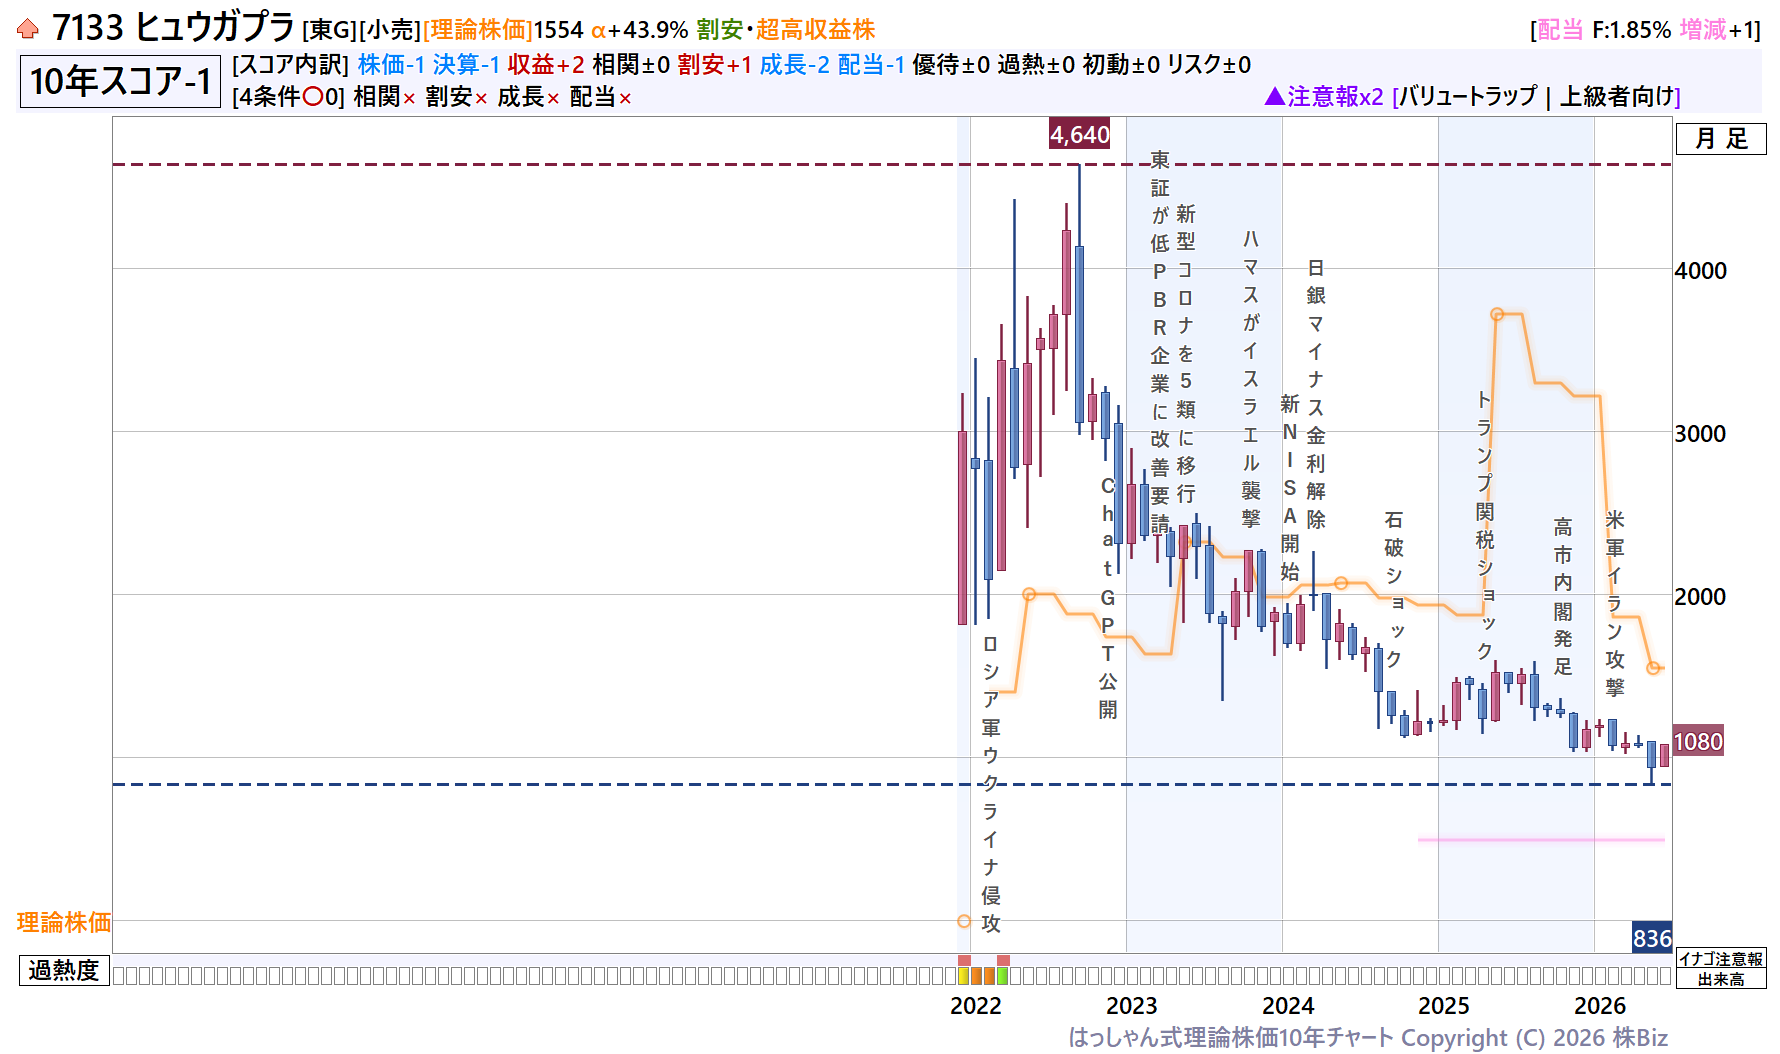Image resolution: width=1780 pixels, height=1054 pixels.
Task: Click the リスク±0 score item
Action: click(1209, 65)
